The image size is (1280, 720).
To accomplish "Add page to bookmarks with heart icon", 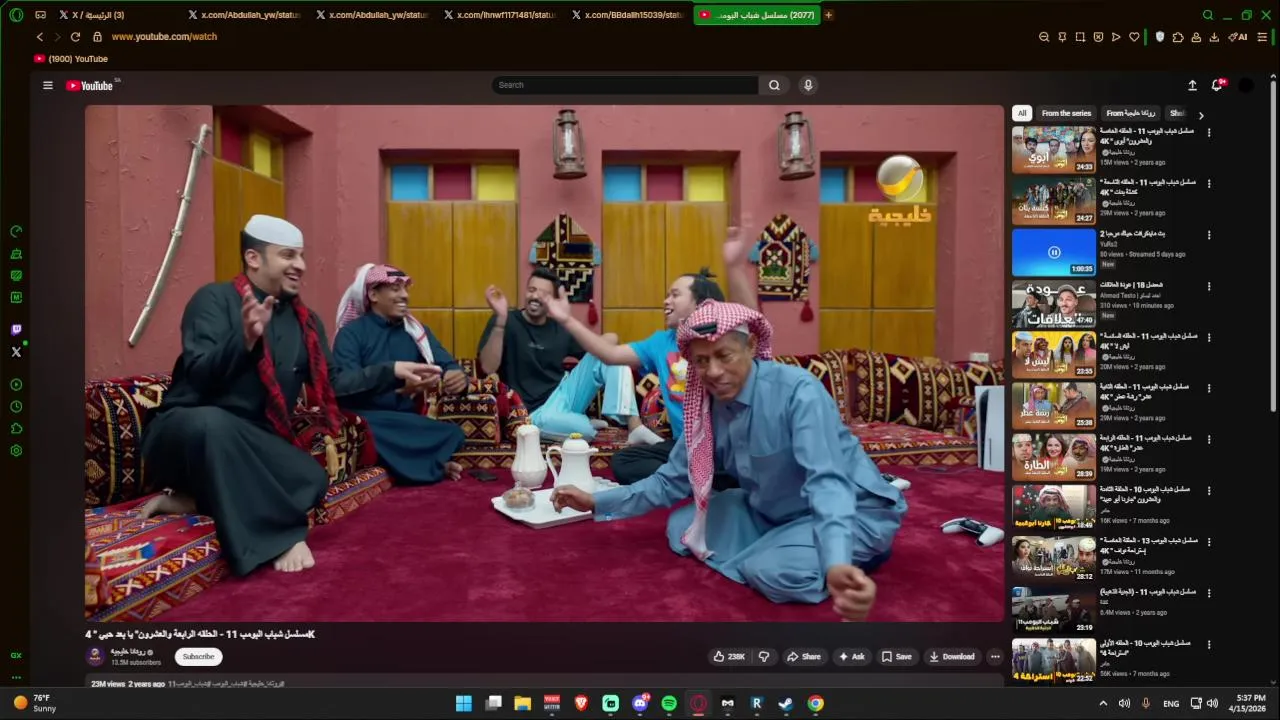I will tap(1134, 37).
